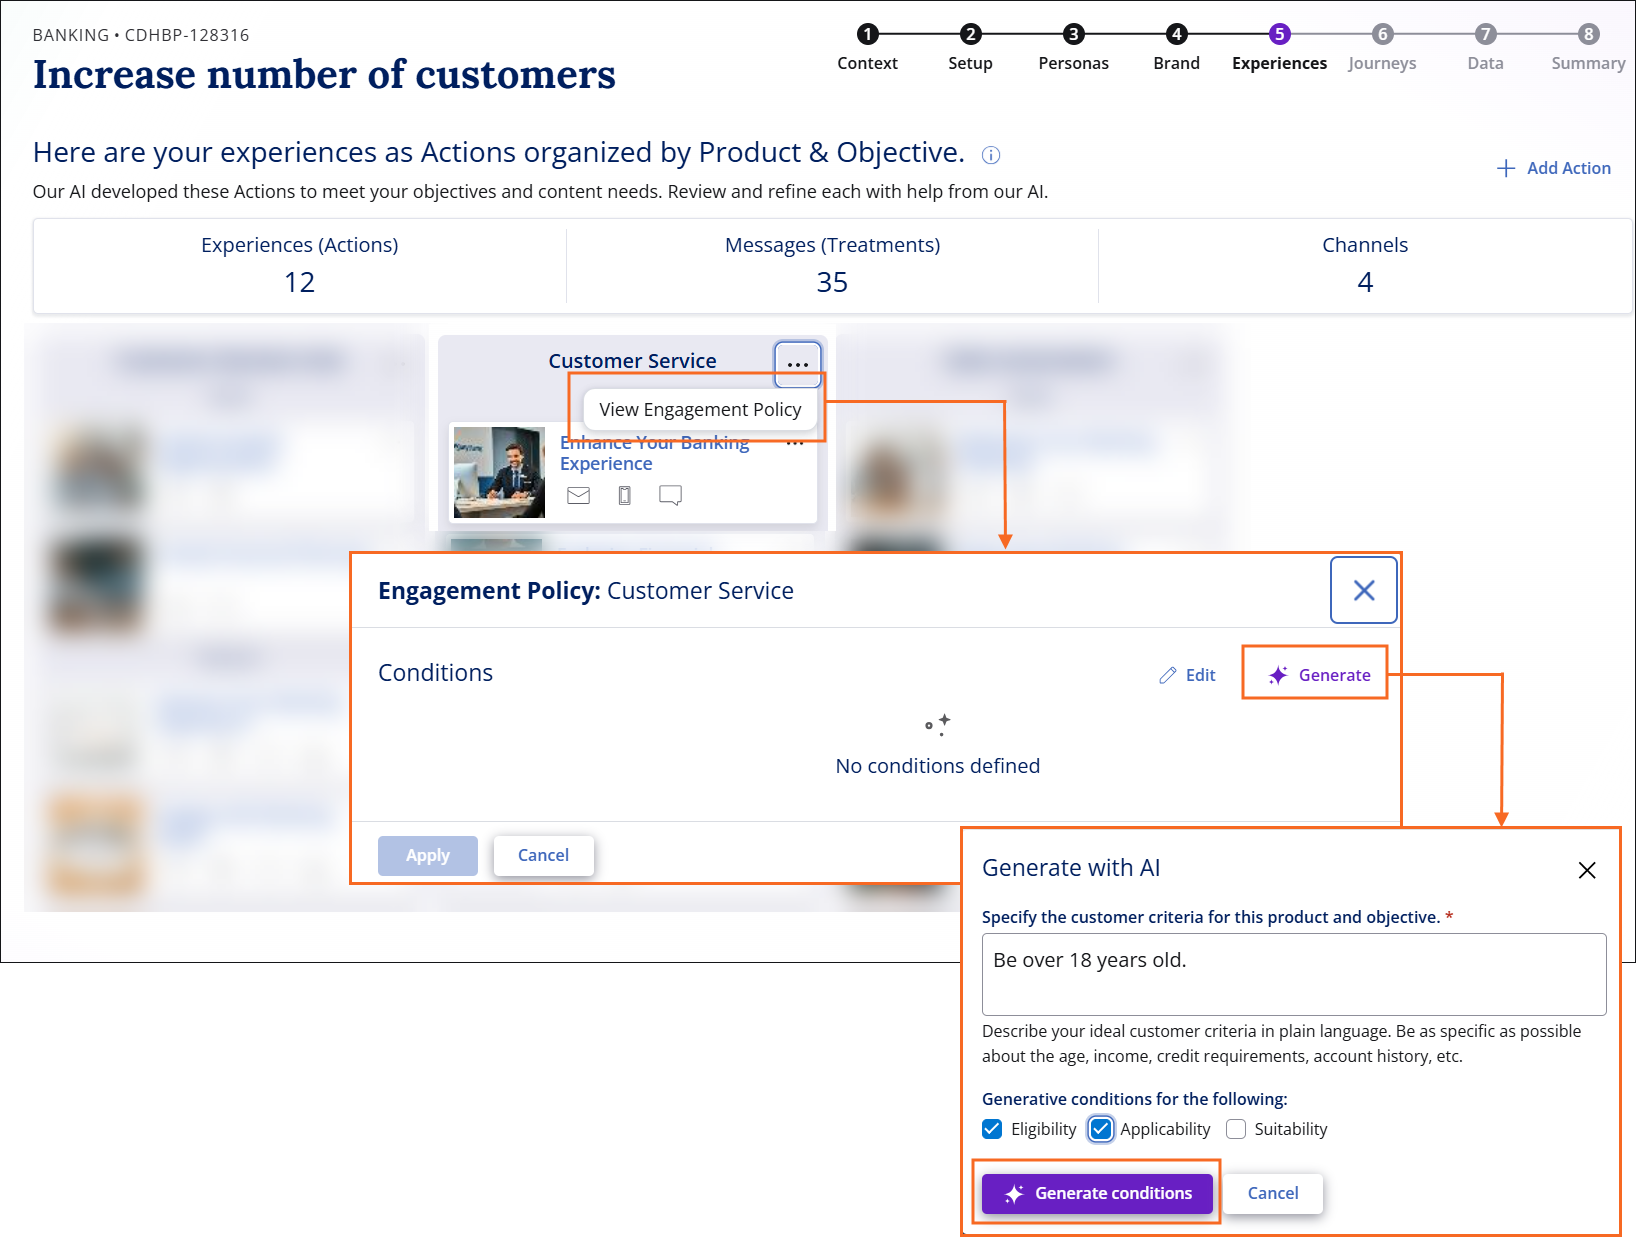Select View Engagement Policy menu option
1636x1237 pixels.
pos(700,409)
